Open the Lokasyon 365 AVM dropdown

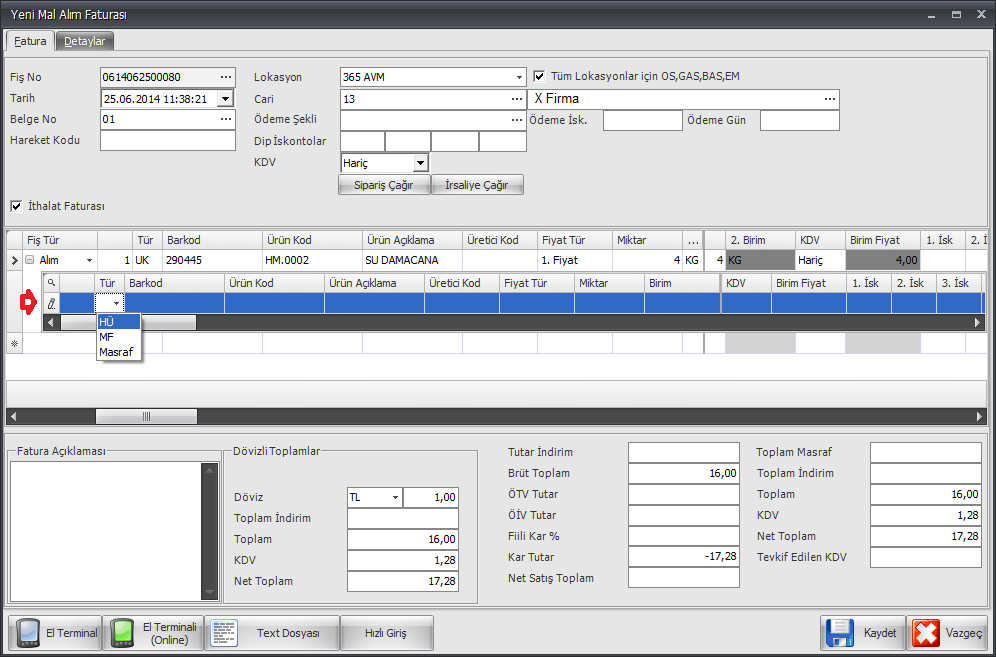(519, 77)
